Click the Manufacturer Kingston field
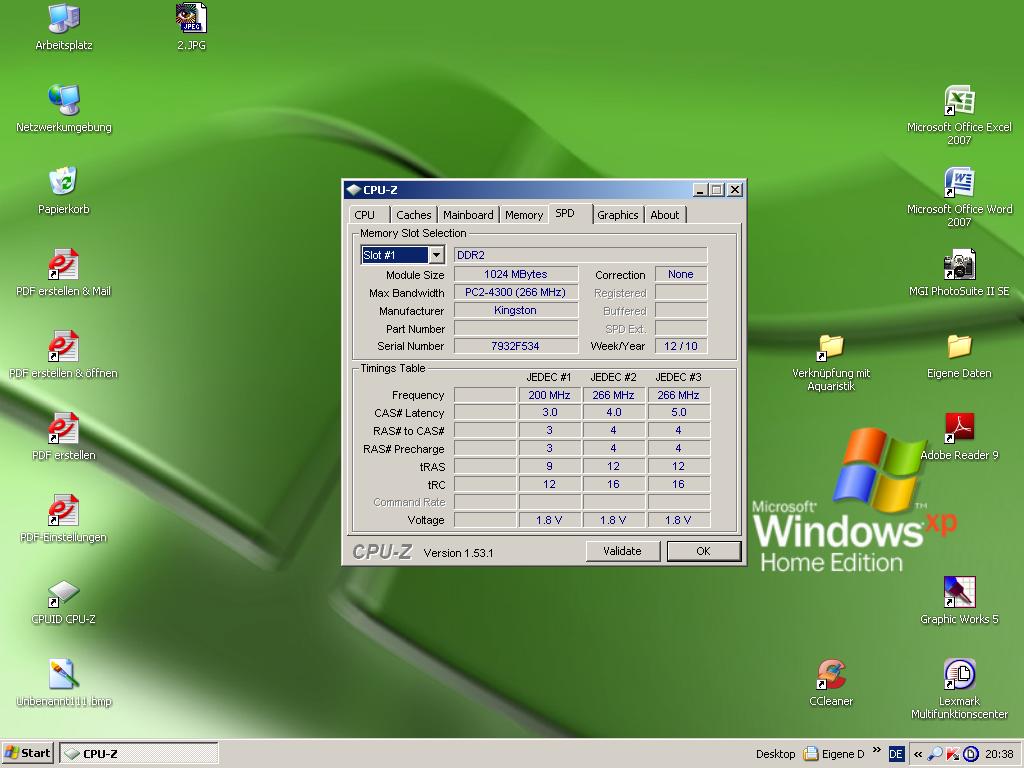The image size is (1024, 768). coord(516,310)
